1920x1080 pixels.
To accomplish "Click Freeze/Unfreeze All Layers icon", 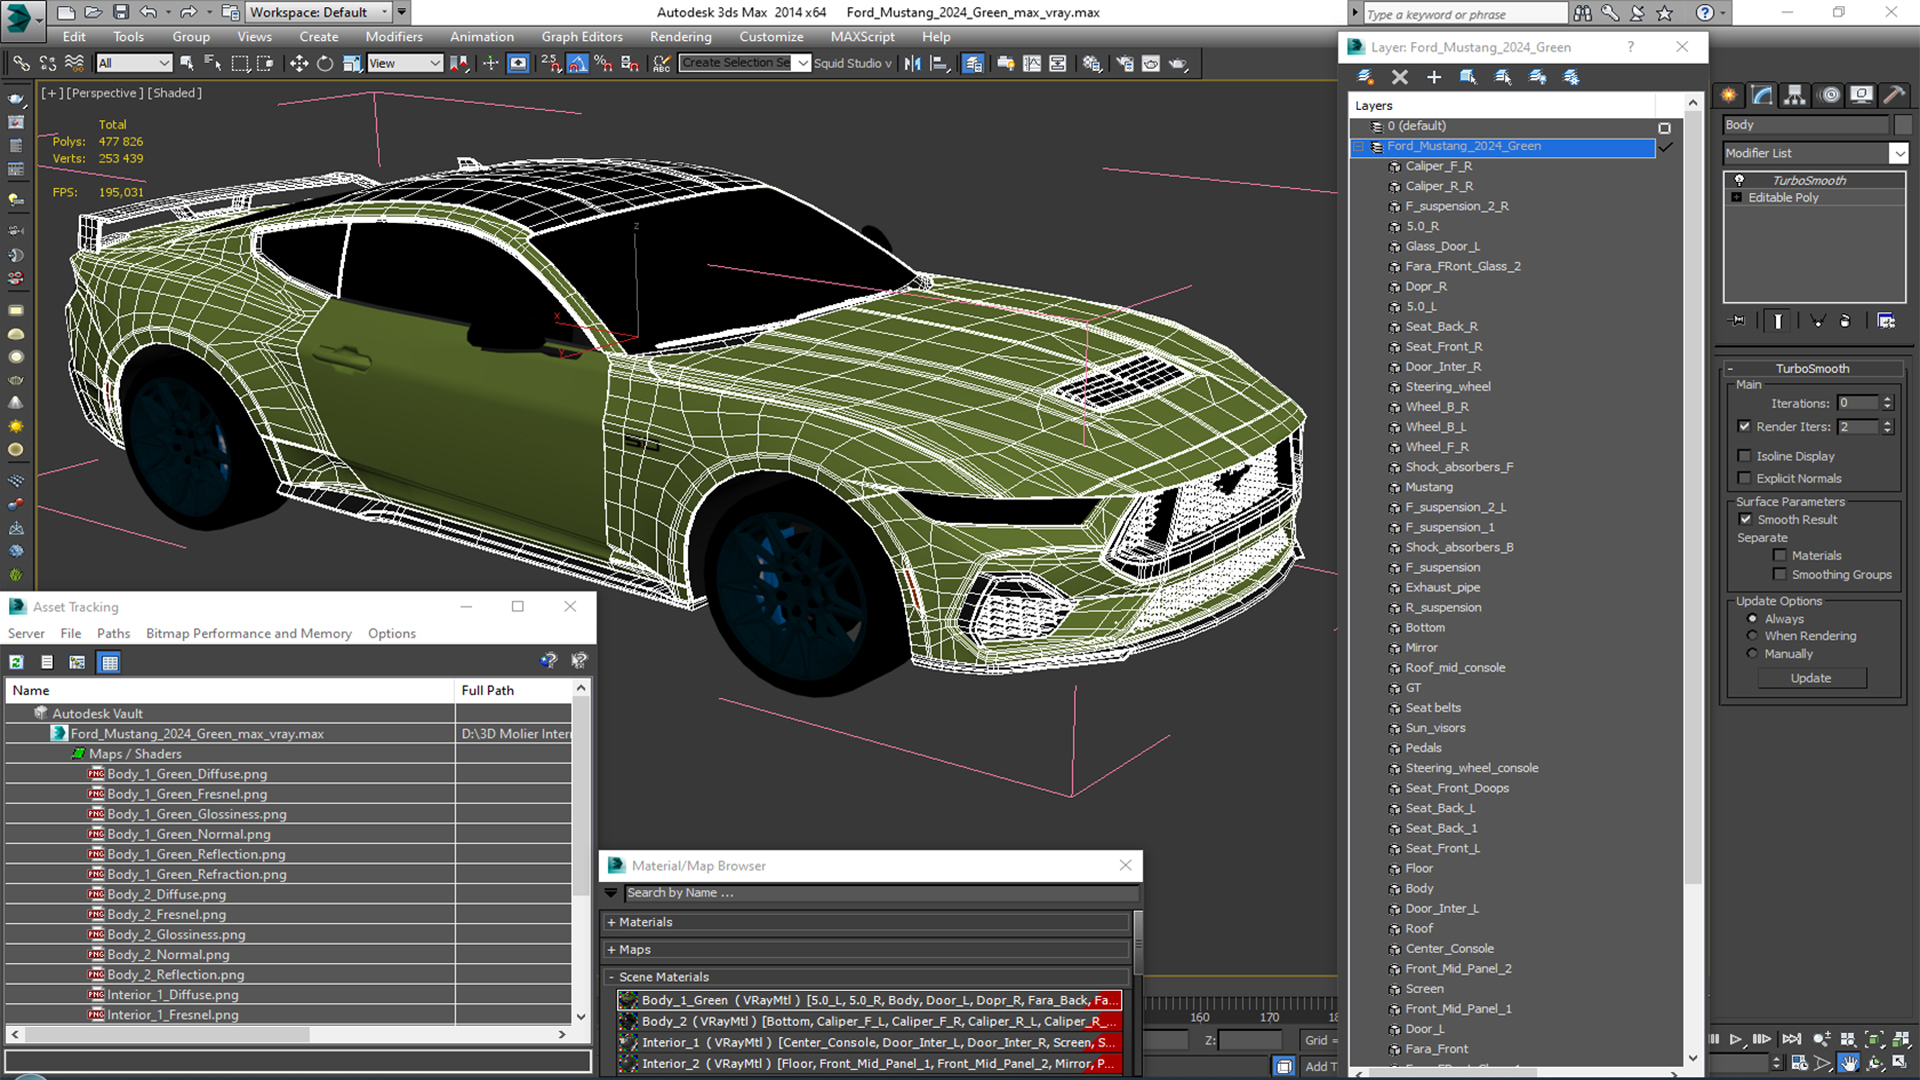I will [x=1571, y=77].
